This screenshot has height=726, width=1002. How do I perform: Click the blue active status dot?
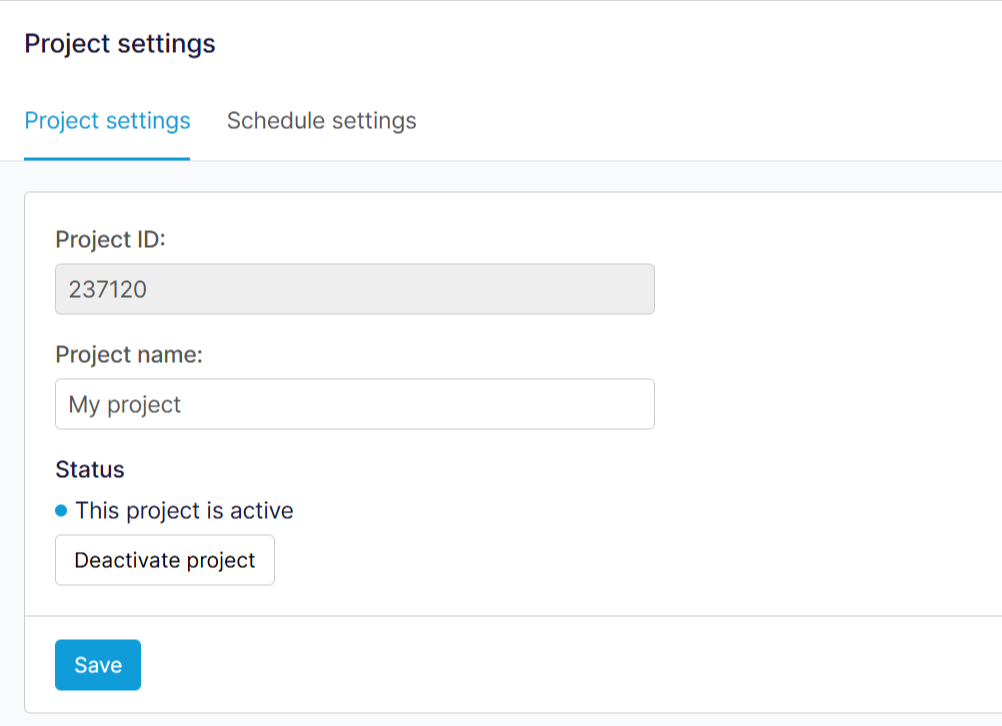[x=61, y=511]
